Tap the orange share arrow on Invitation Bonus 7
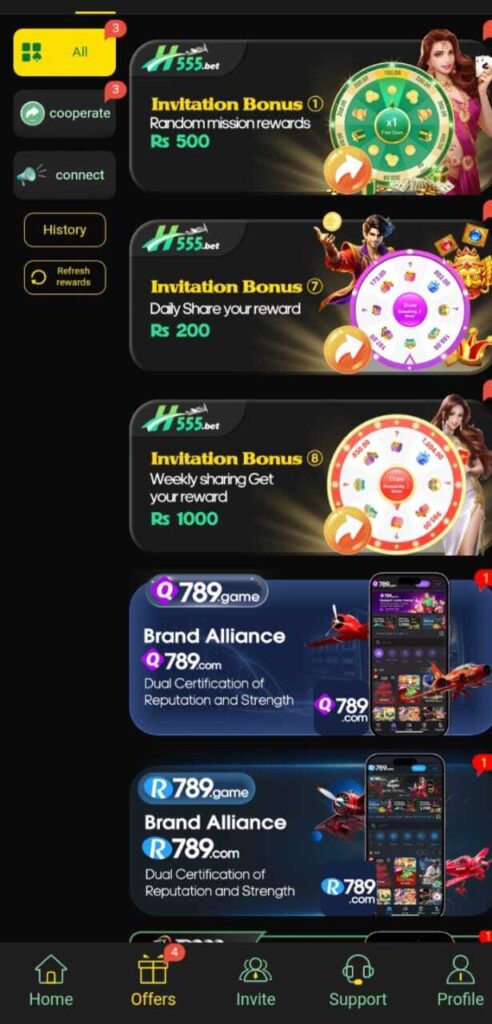Screen dimensions: 492x1024 click(x=347, y=349)
